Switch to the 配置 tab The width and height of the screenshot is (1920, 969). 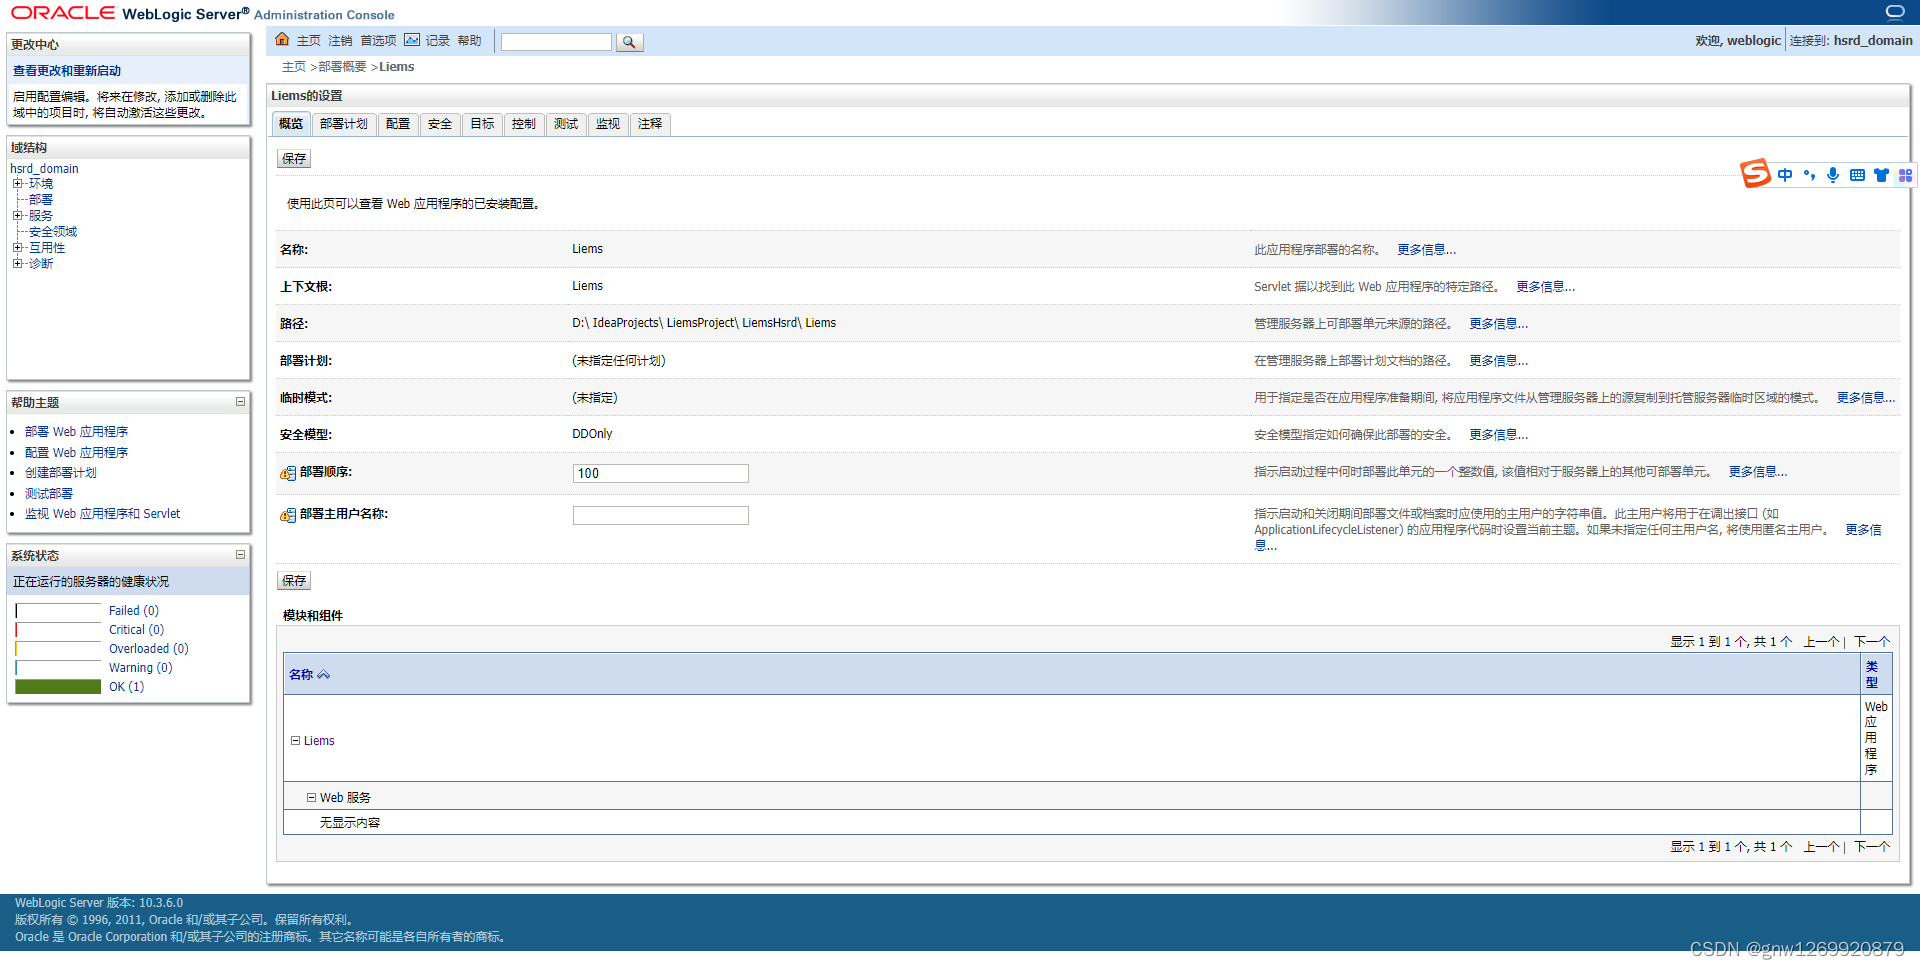(x=398, y=124)
